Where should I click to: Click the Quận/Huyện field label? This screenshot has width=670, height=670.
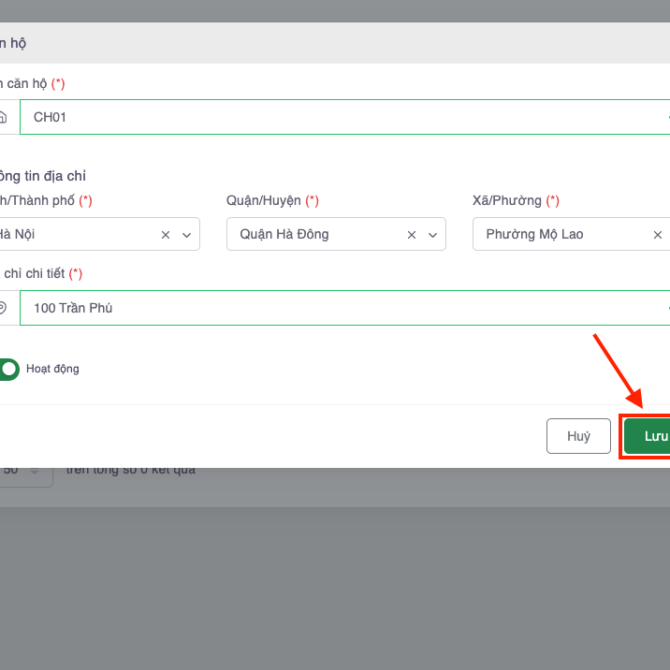pyautogui.click(x=264, y=200)
